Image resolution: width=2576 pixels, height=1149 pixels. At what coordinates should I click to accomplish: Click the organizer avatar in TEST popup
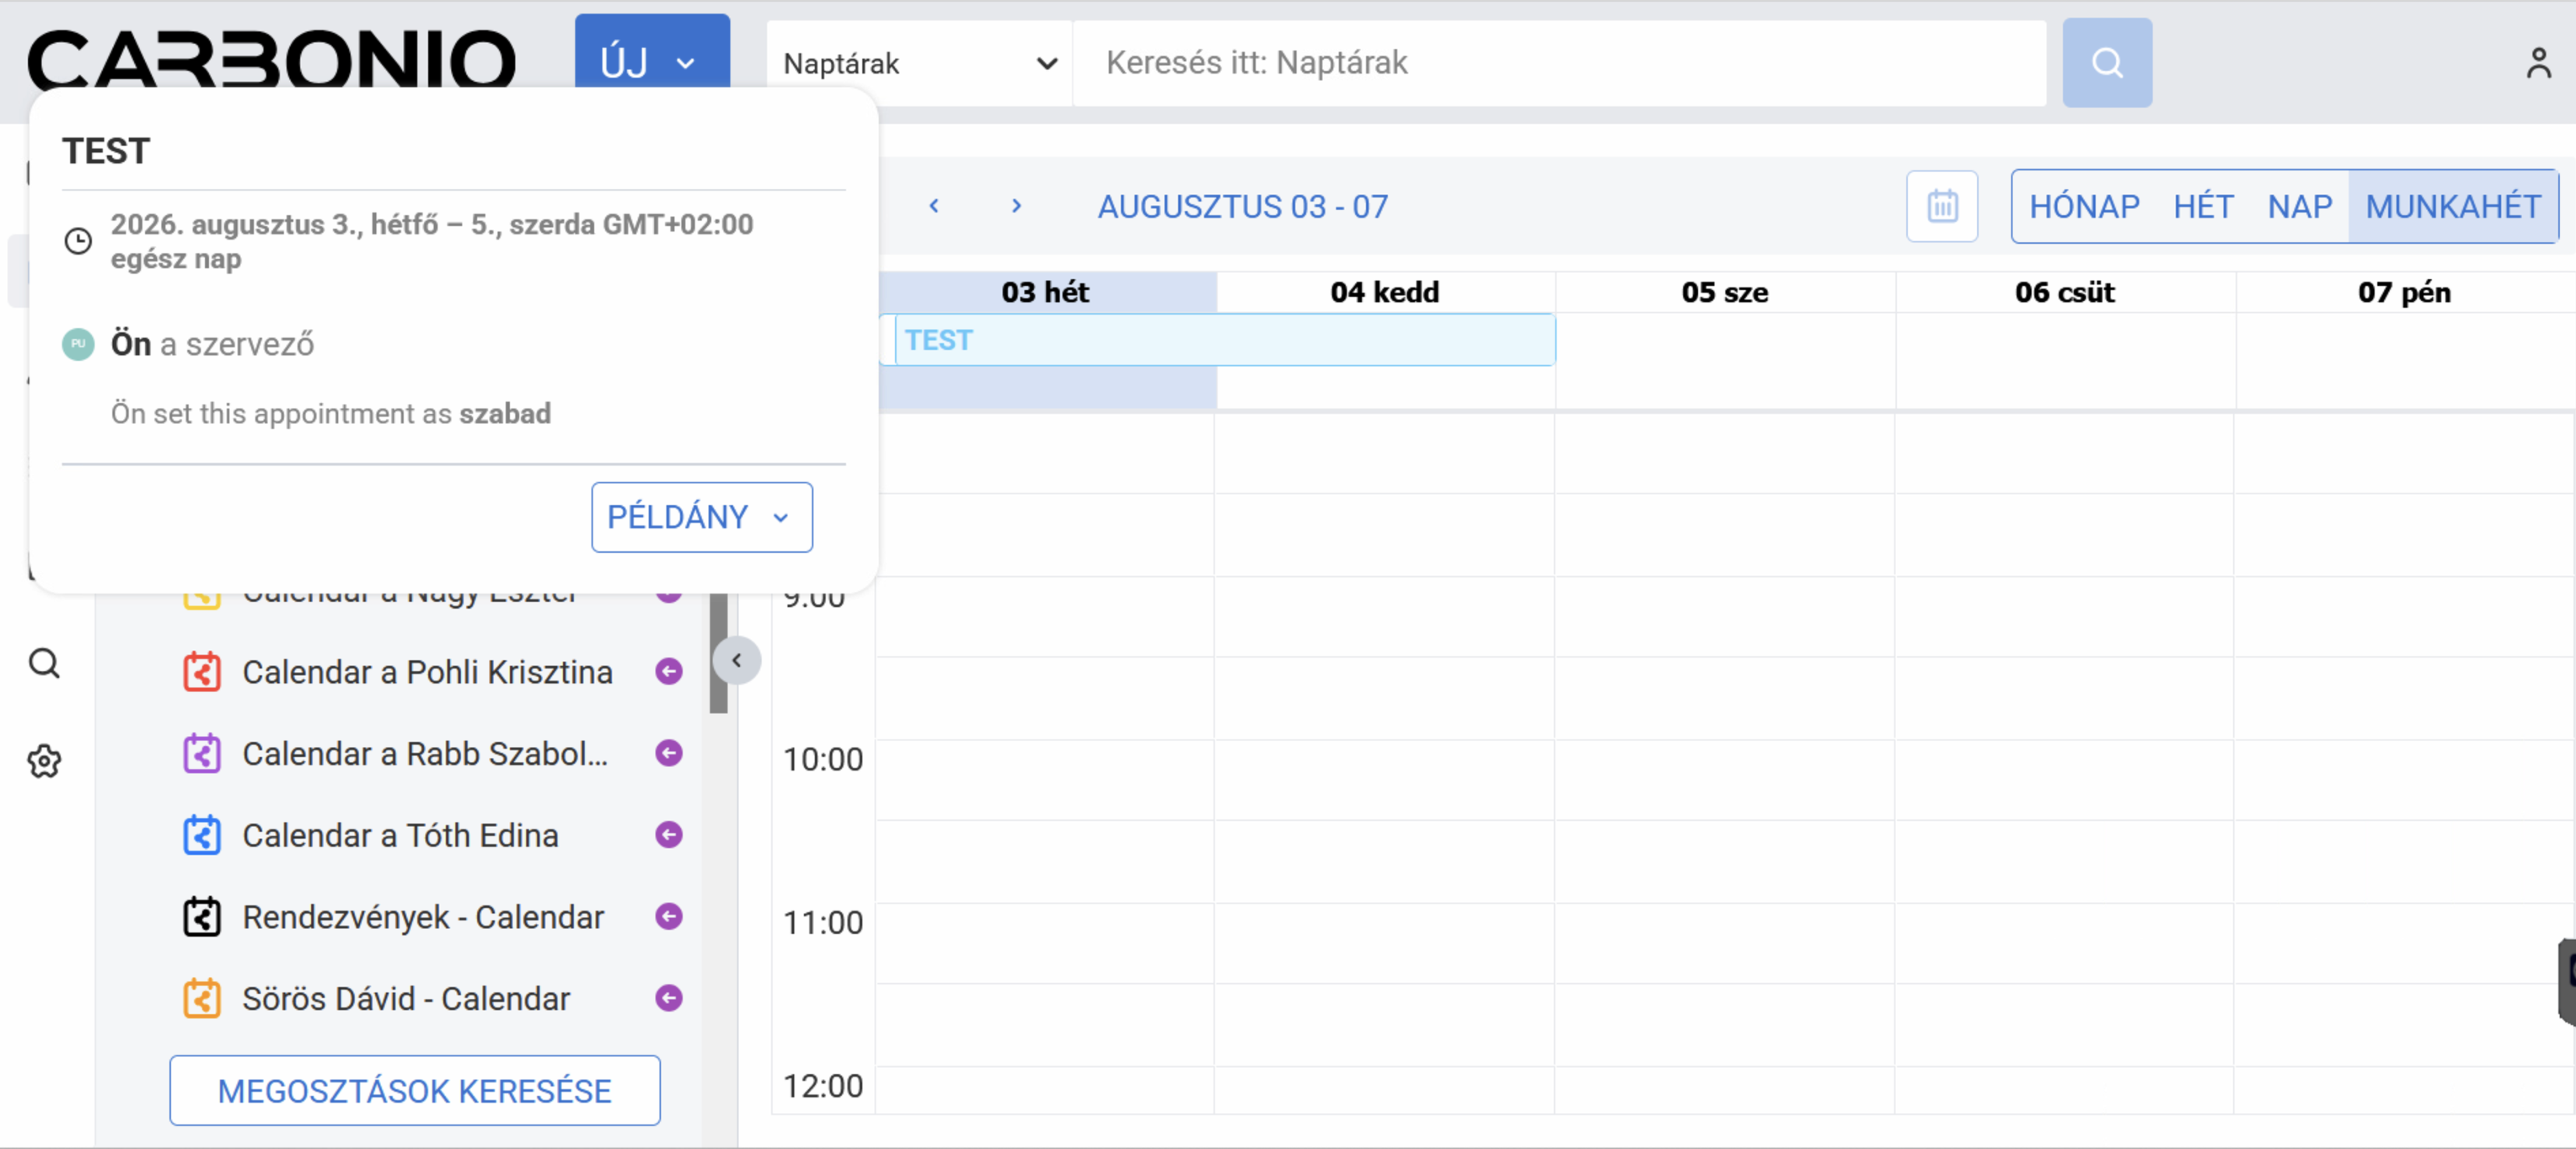tap(78, 344)
